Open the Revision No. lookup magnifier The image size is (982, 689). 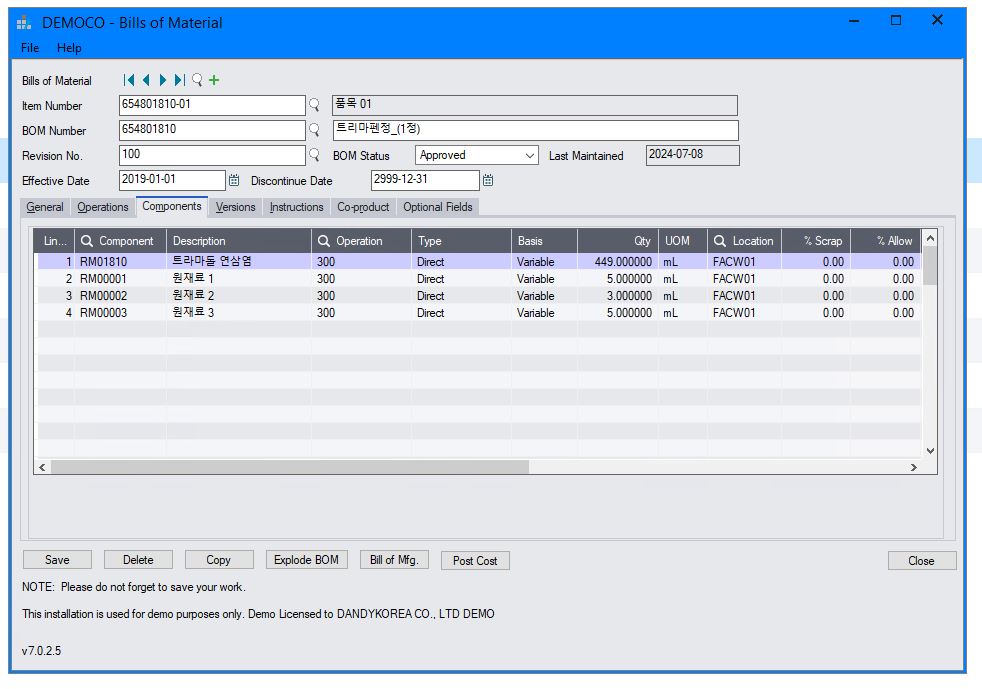point(314,155)
